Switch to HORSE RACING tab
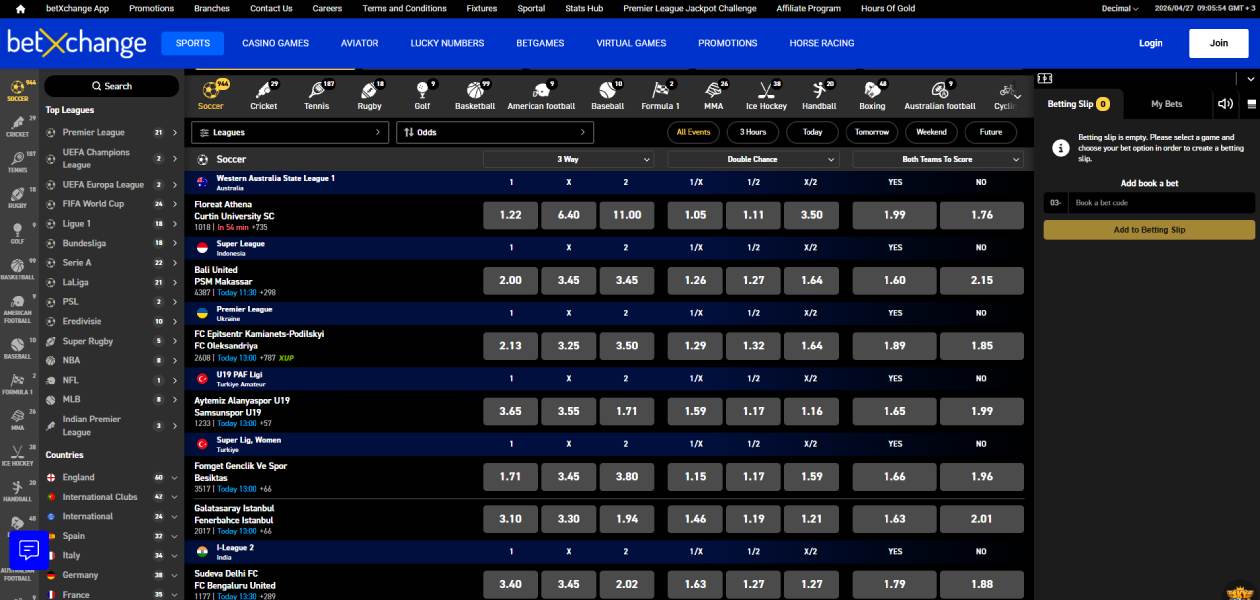Image resolution: width=1260 pixels, height=600 pixels. point(821,43)
